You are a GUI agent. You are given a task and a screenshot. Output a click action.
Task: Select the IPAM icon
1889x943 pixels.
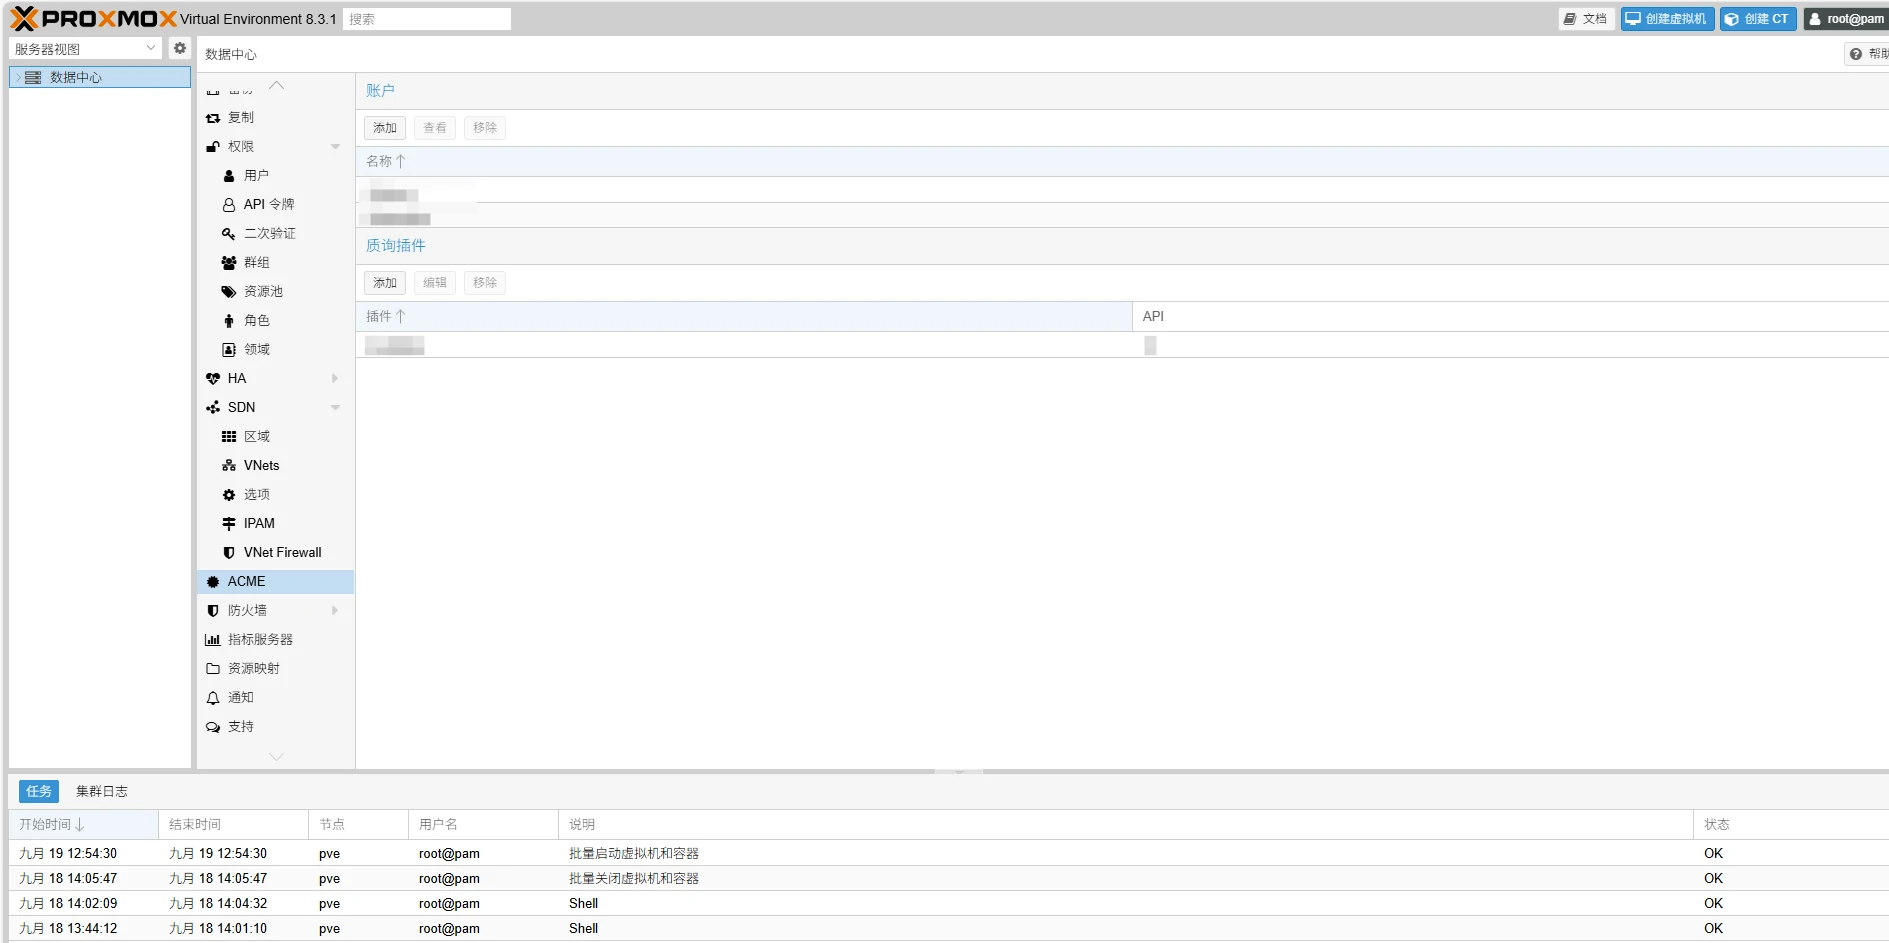click(229, 523)
